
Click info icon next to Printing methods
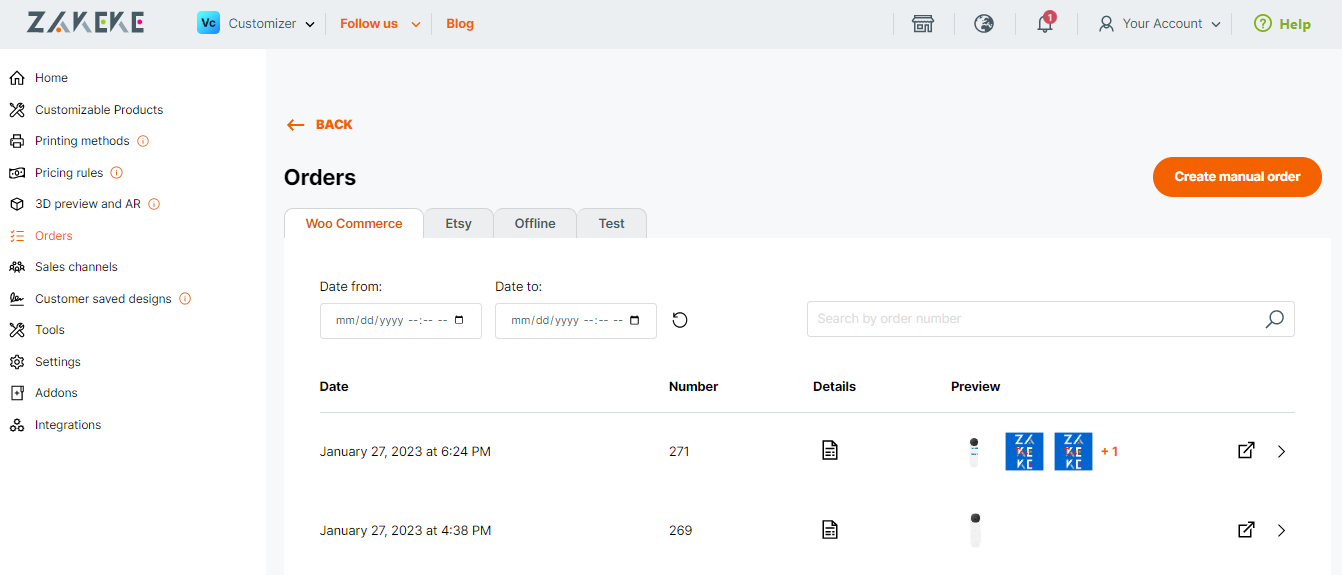[x=143, y=141]
